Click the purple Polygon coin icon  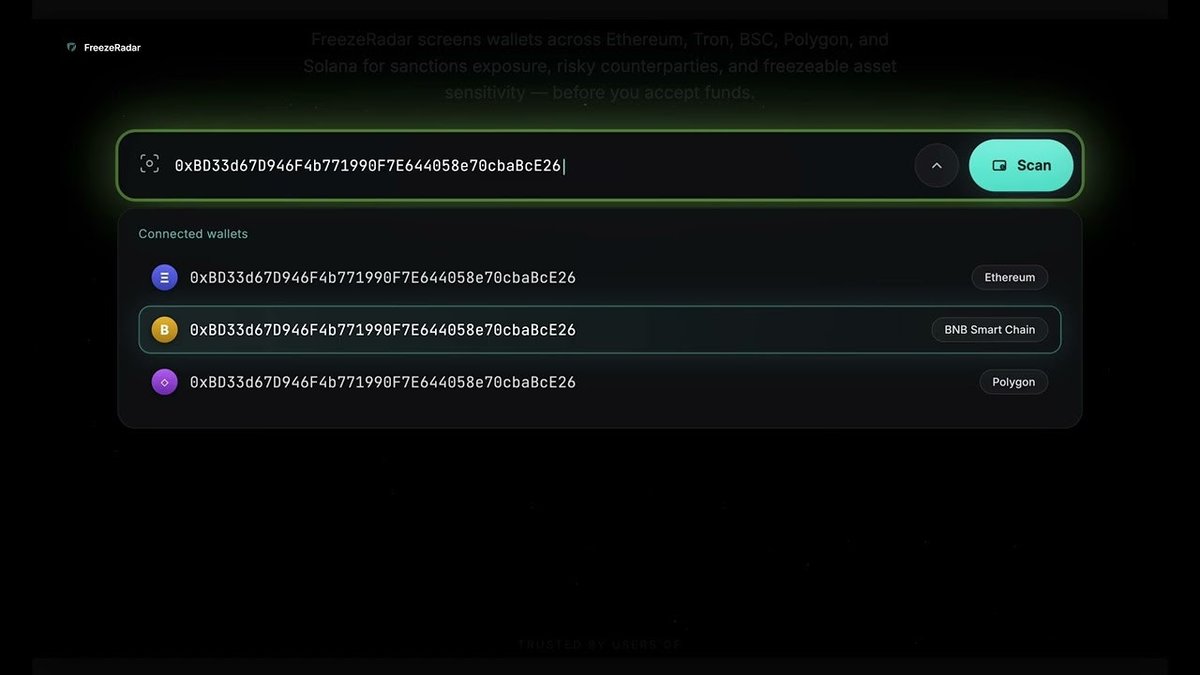(x=164, y=381)
